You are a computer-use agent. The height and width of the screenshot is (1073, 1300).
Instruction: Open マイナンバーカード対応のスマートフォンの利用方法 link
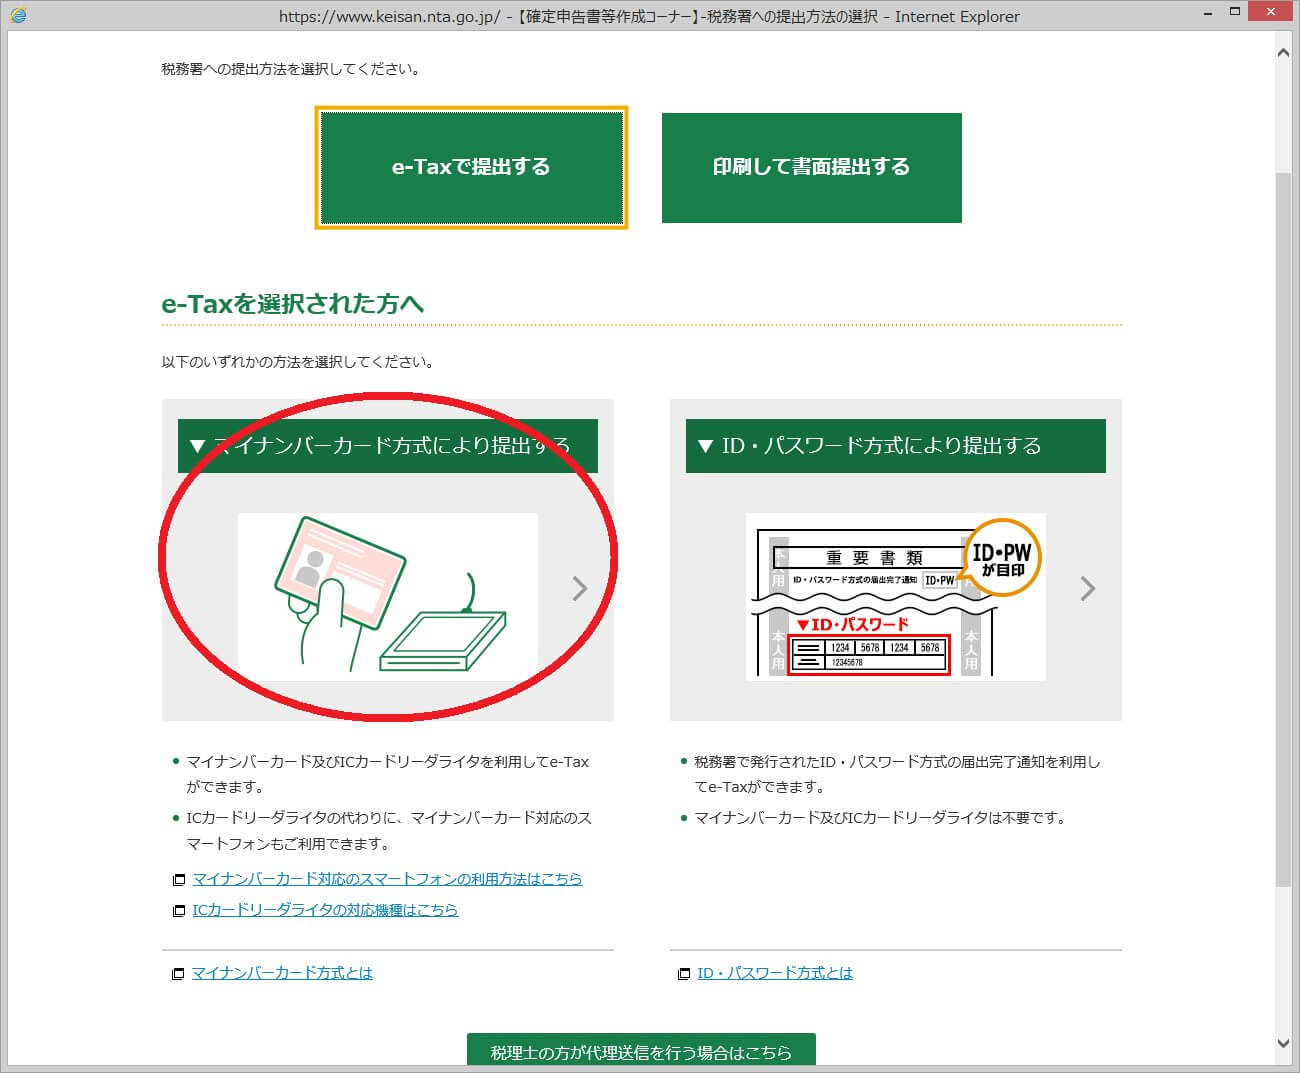click(x=387, y=879)
